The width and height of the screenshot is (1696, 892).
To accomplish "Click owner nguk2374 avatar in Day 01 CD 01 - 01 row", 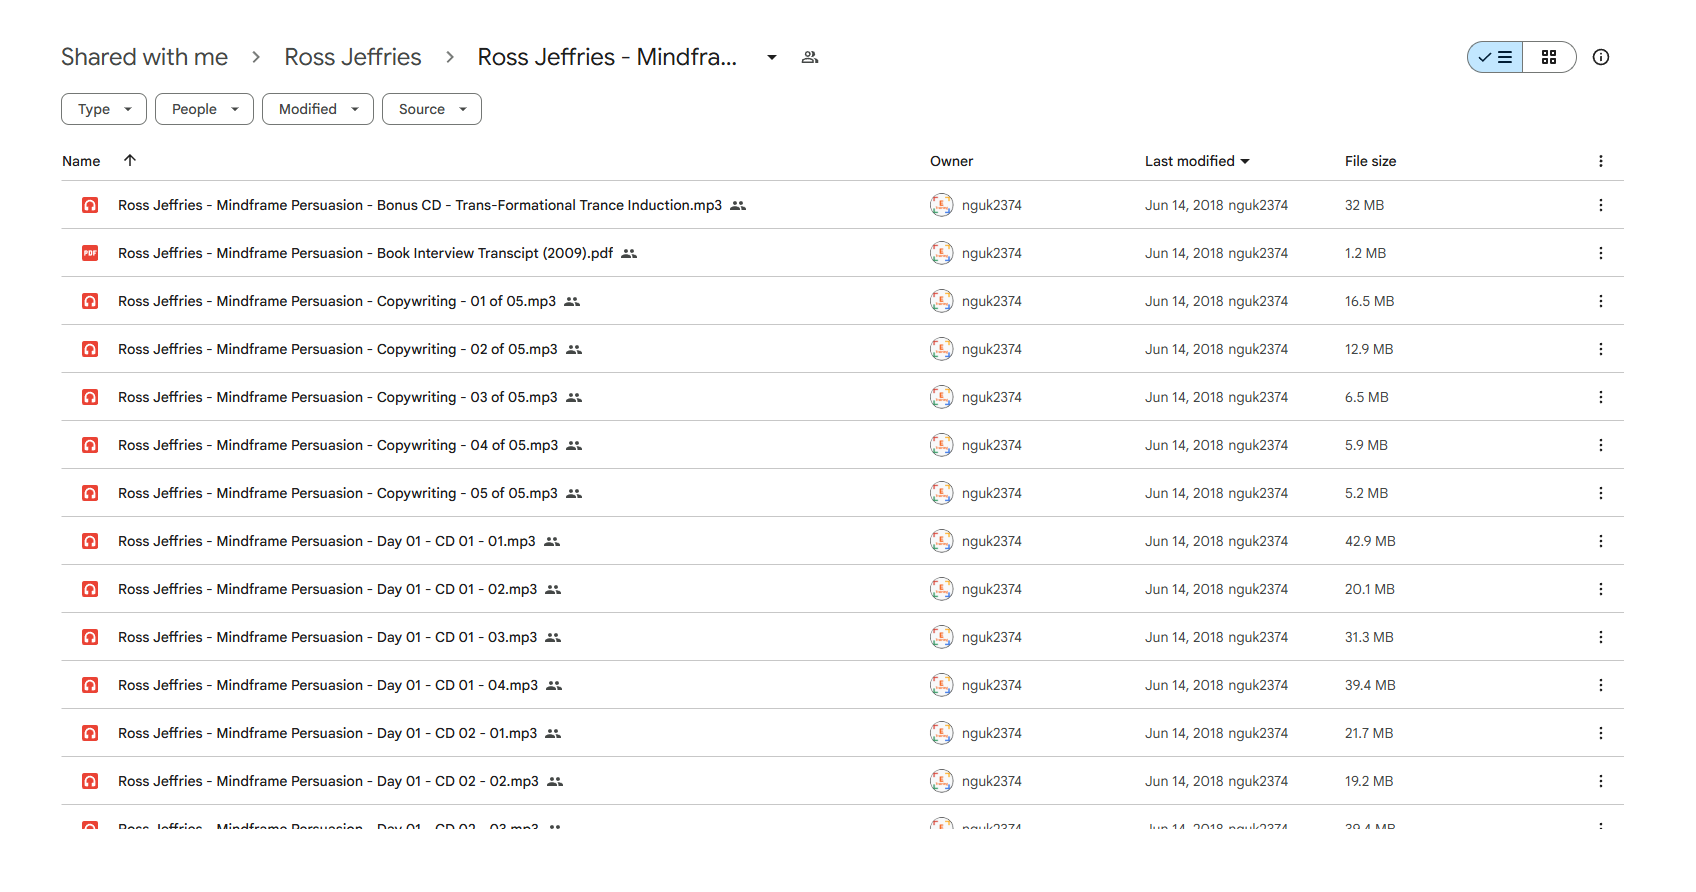I will (x=942, y=541).
